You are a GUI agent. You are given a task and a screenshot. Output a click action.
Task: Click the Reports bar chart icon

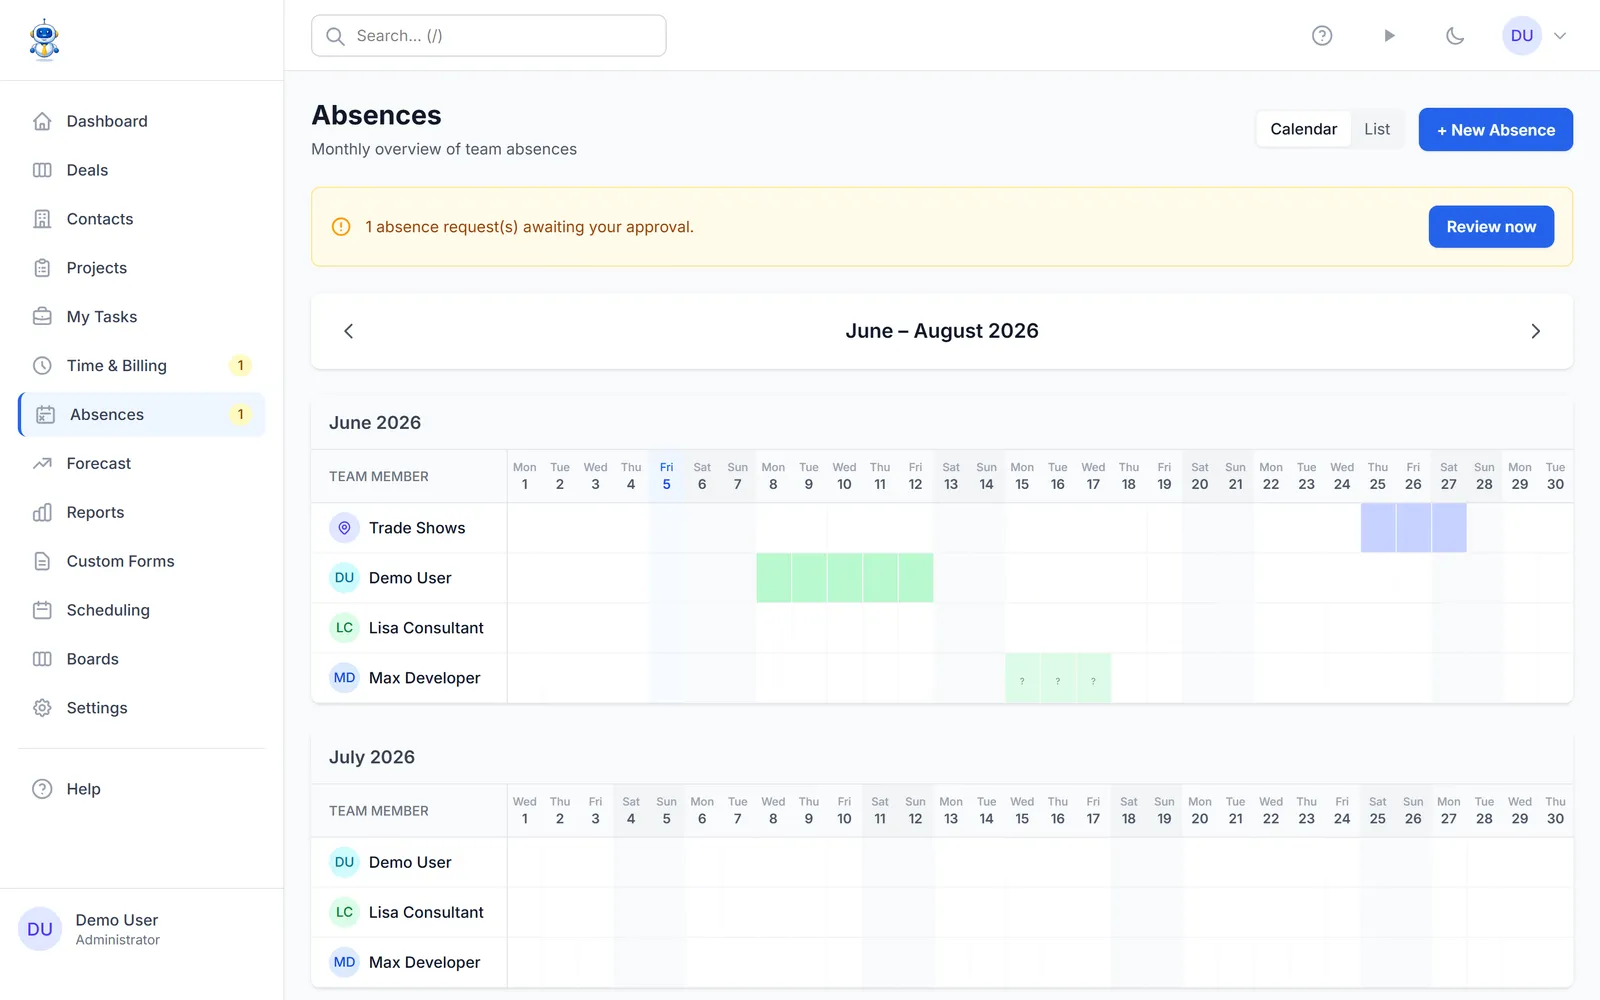coord(42,513)
